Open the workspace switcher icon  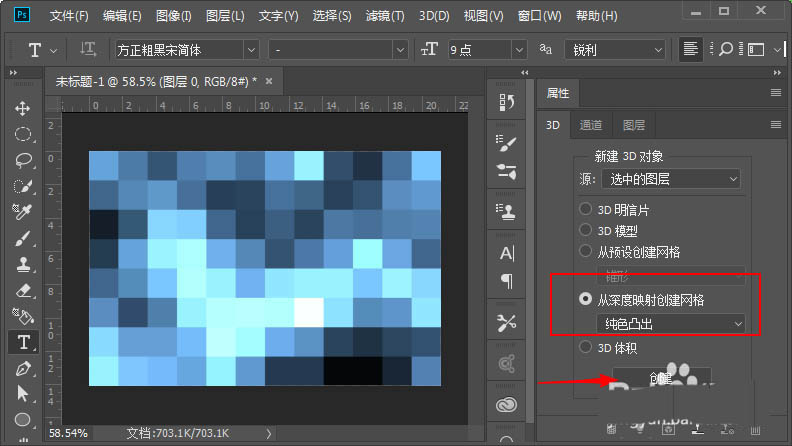tap(756, 49)
